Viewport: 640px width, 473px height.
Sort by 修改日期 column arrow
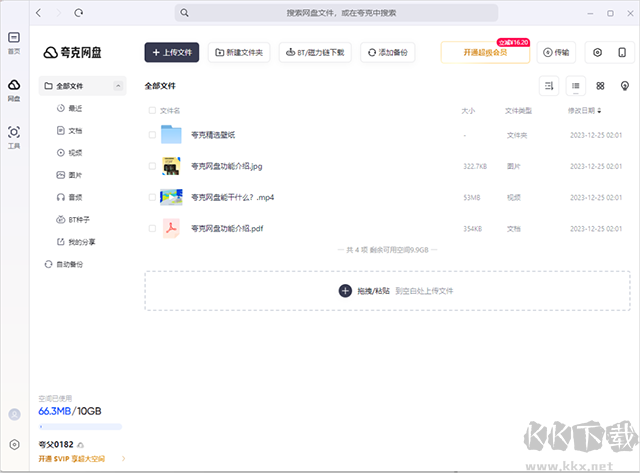(599, 110)
